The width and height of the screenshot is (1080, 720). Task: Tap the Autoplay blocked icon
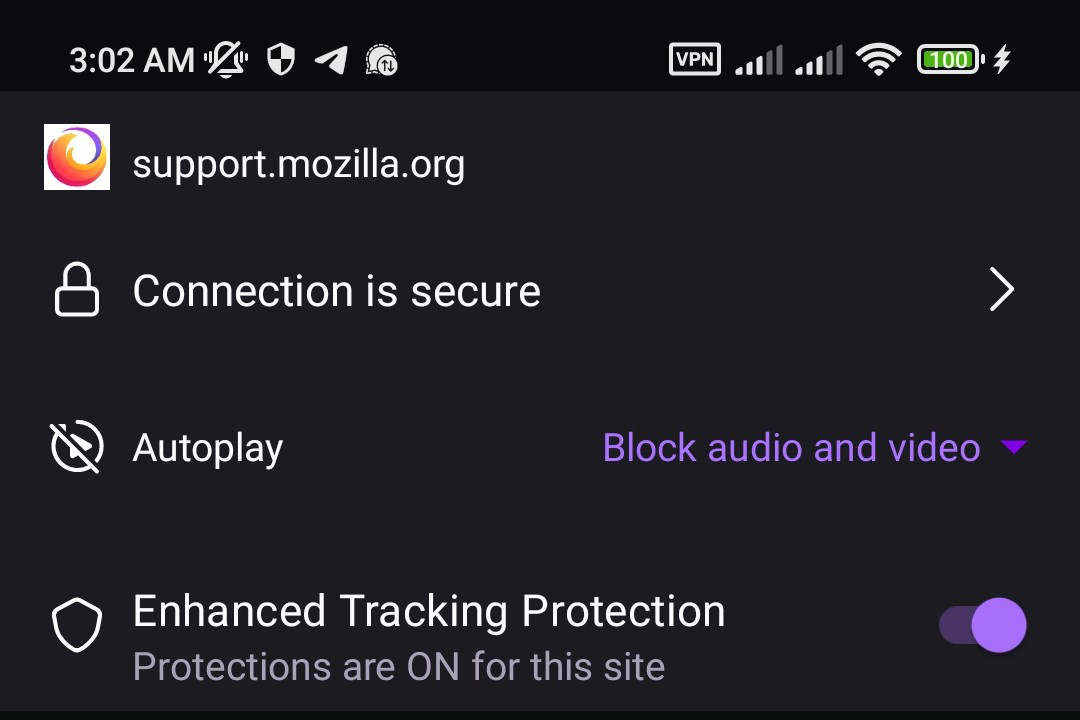pyautogui.click(x=77, y=448)
